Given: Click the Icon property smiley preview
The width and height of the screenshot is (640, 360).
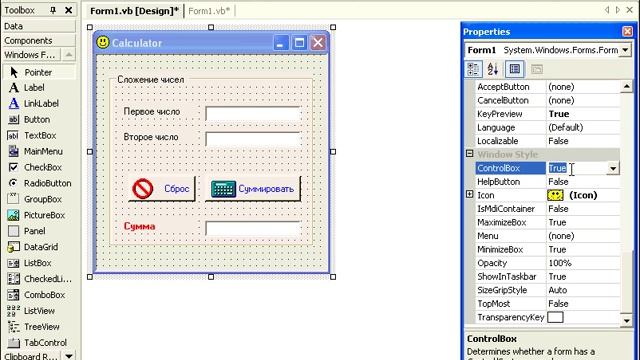Looking at the screenshot, I should click(555, 195).
